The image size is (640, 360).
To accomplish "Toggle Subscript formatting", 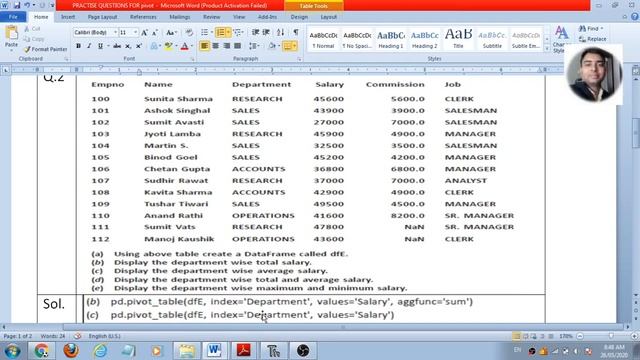I will [128, 46].
